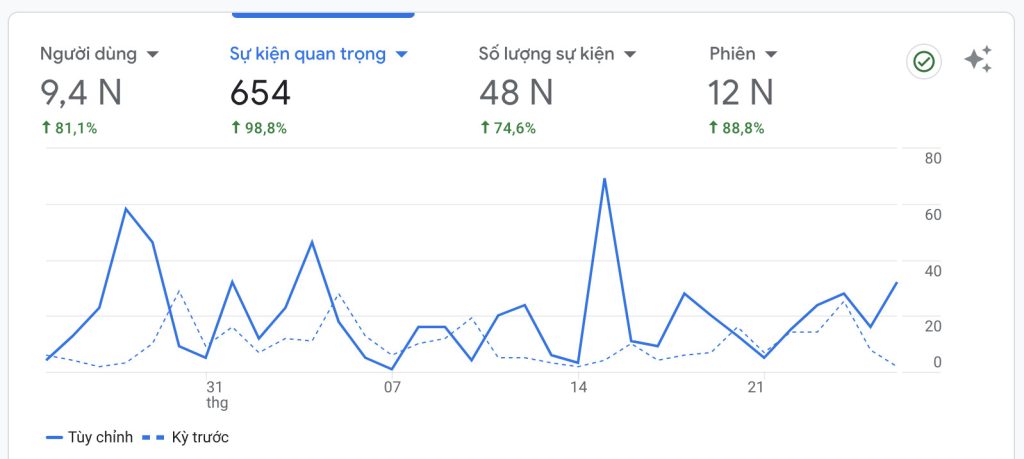Click the 9,4 N users value
Image resolution: width=1024 pixels, height=459 pixels.
click(x=81, y=93)
